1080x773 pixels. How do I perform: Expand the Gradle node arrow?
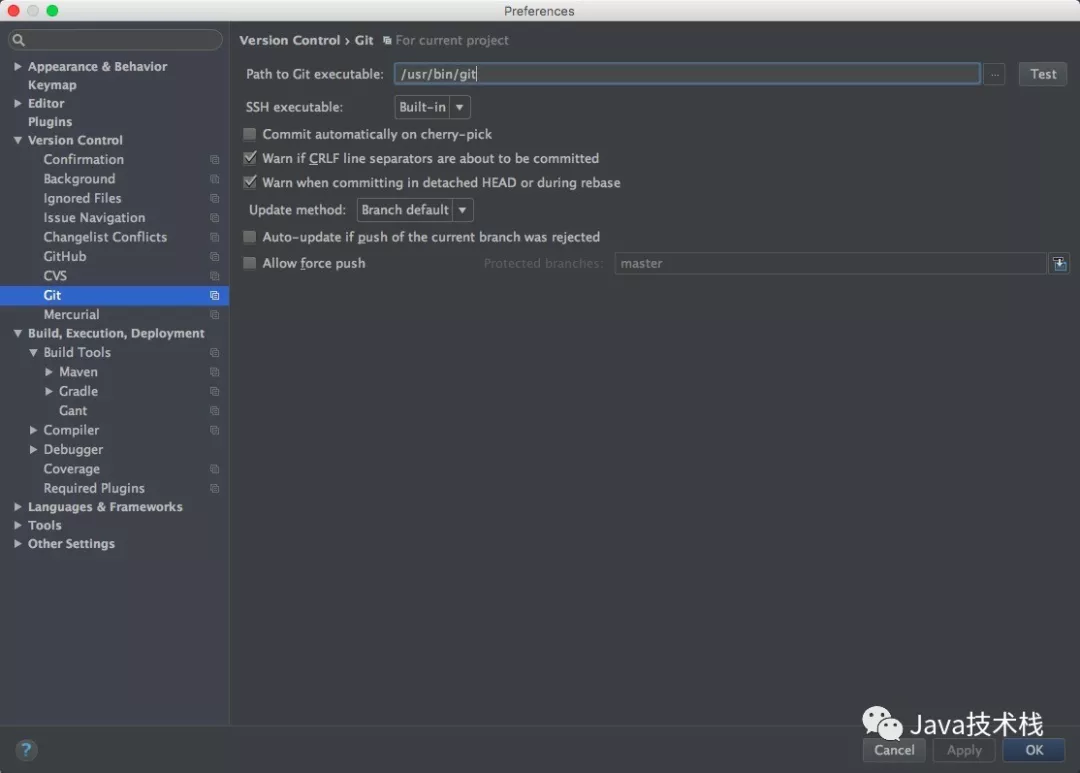tap(49, 391)
